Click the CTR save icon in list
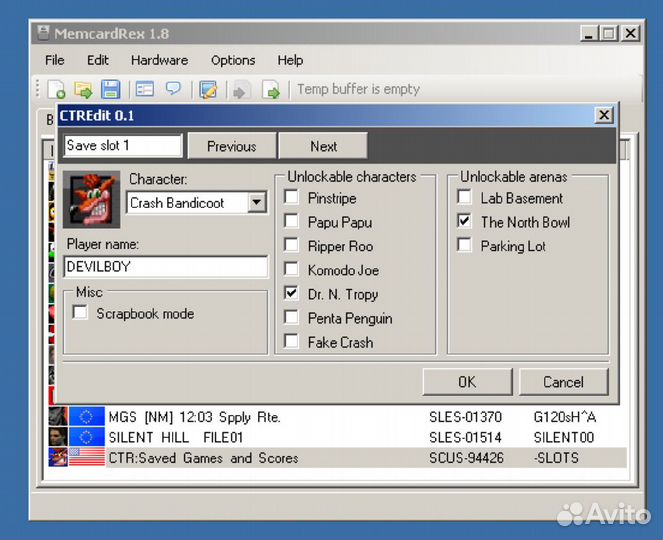The height and width of the screenshot is (540, 663). tap(58, 457)
